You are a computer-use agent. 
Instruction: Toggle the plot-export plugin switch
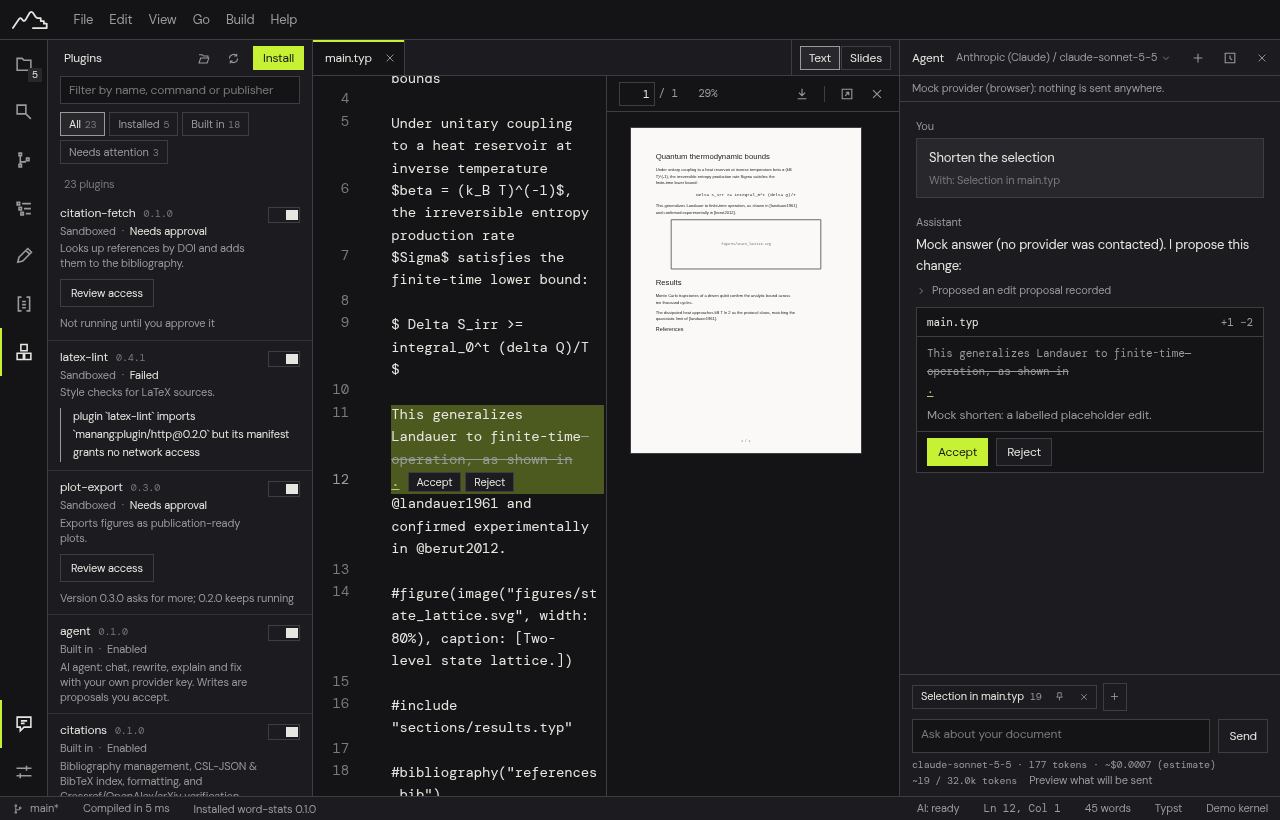(x=284, y=489)
